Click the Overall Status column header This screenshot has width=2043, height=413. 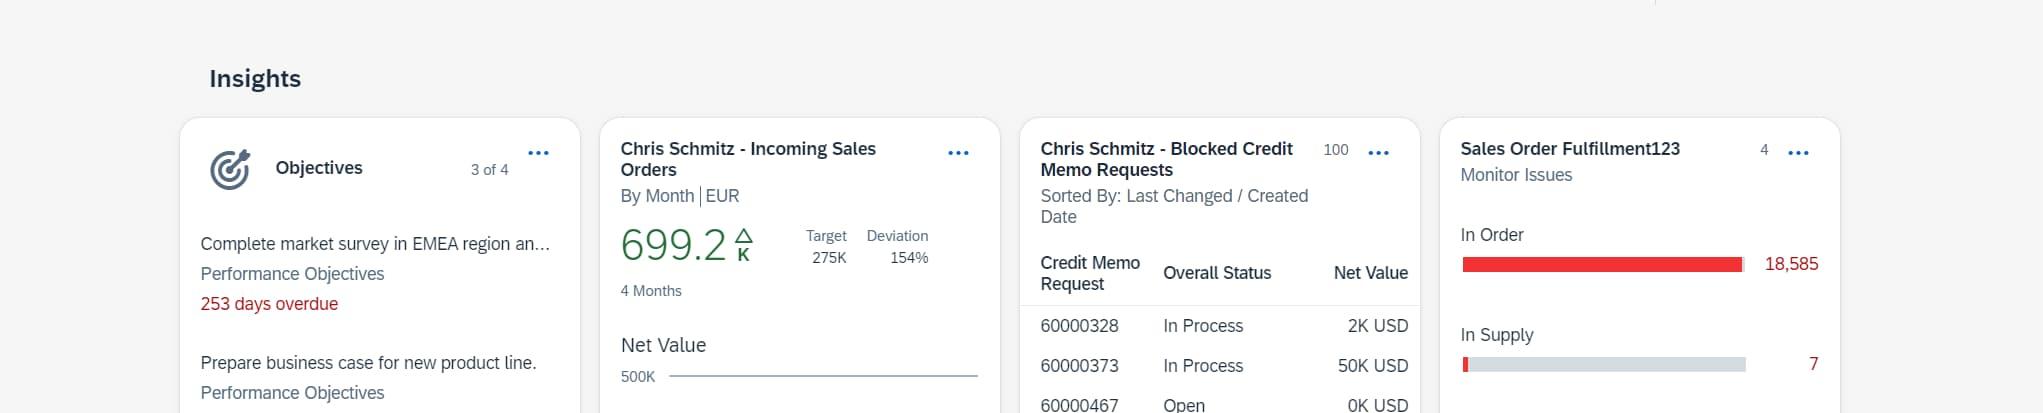click(x=1217, y=273)
